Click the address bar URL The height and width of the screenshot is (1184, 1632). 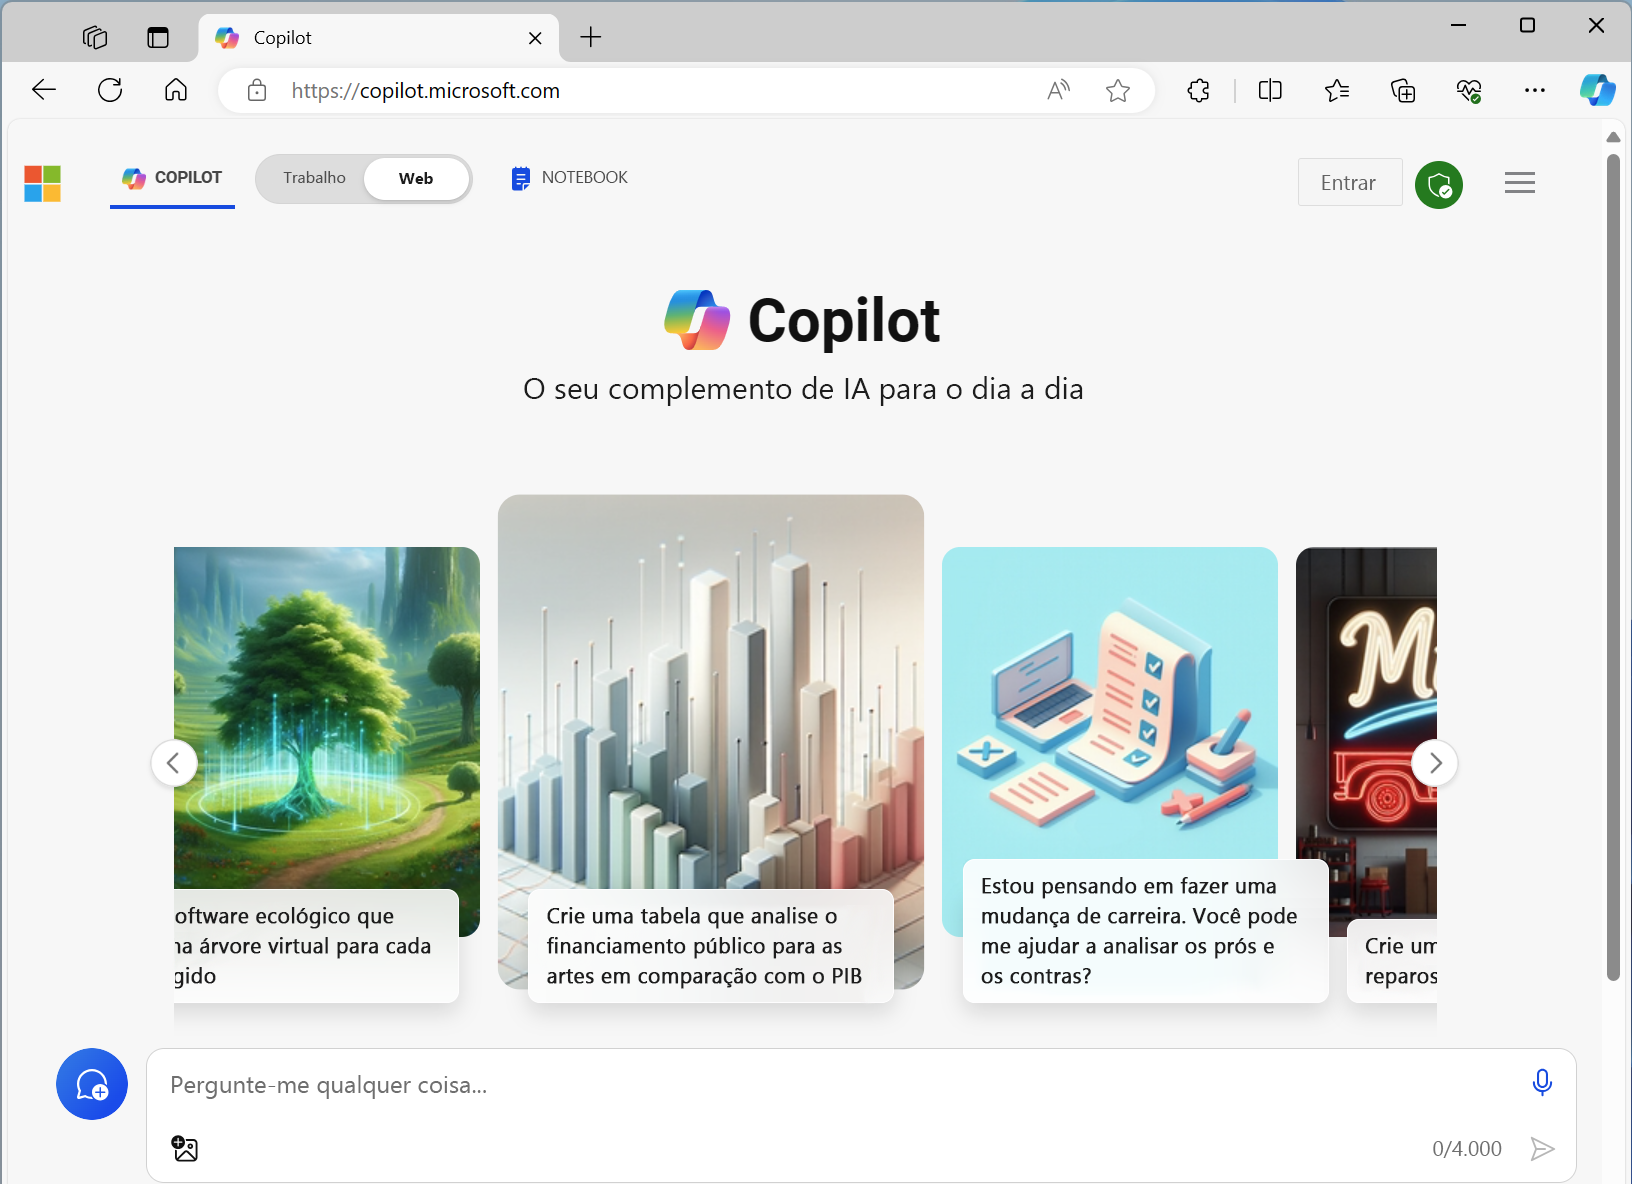[425, 91]
